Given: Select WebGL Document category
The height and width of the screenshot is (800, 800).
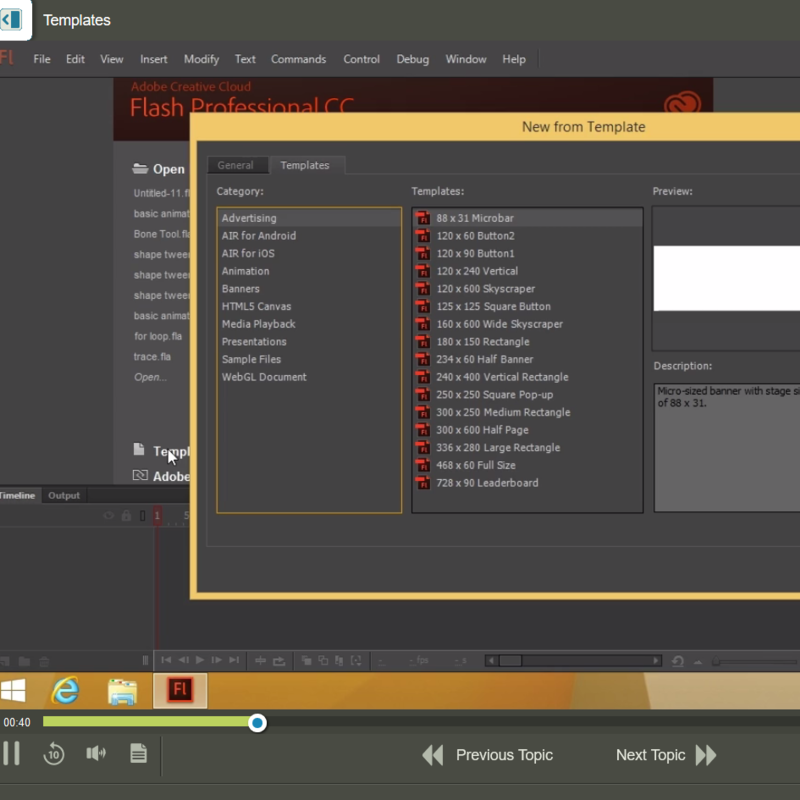Looking at the screenshot, I should coord(309,377).
